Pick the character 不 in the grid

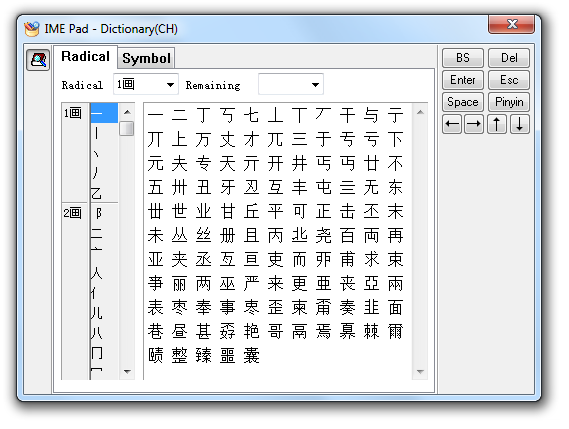395,164
